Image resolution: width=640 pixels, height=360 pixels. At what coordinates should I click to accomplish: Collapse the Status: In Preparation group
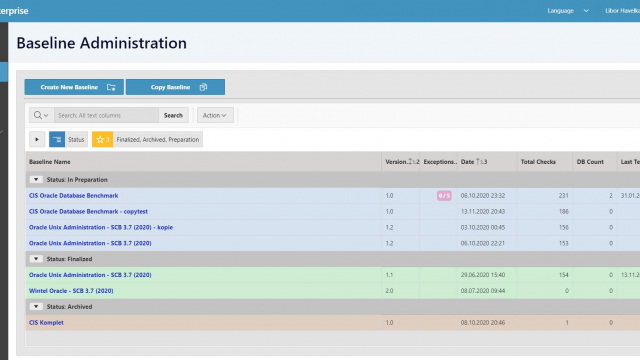point(36,180)
